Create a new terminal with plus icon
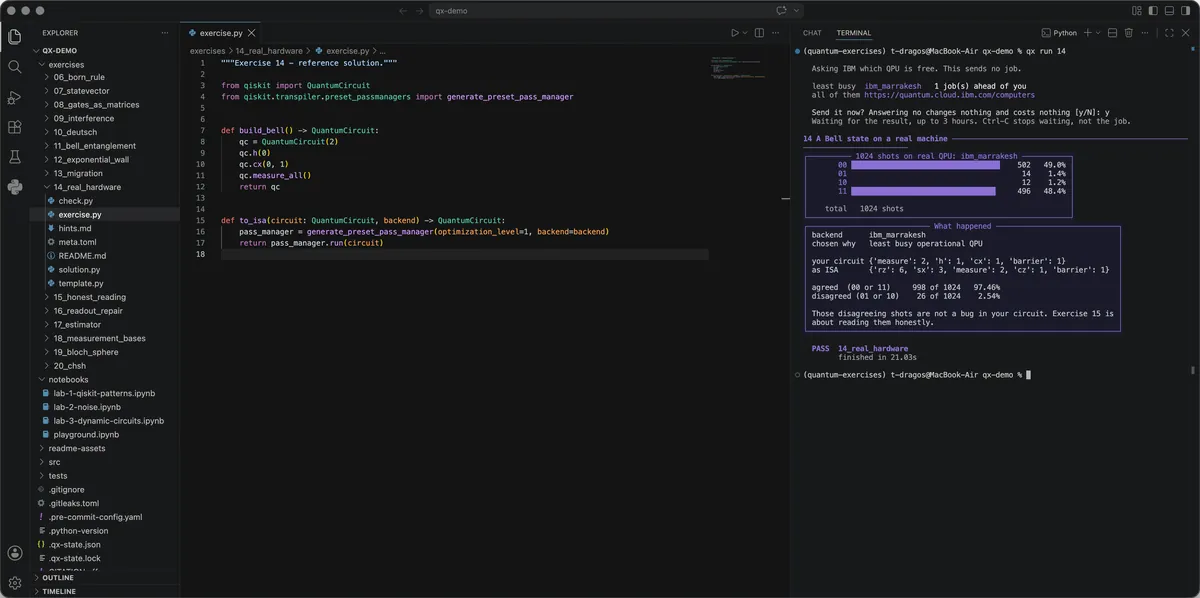The height and width of the screenshot is (598, 1200). click(1088, 33)
